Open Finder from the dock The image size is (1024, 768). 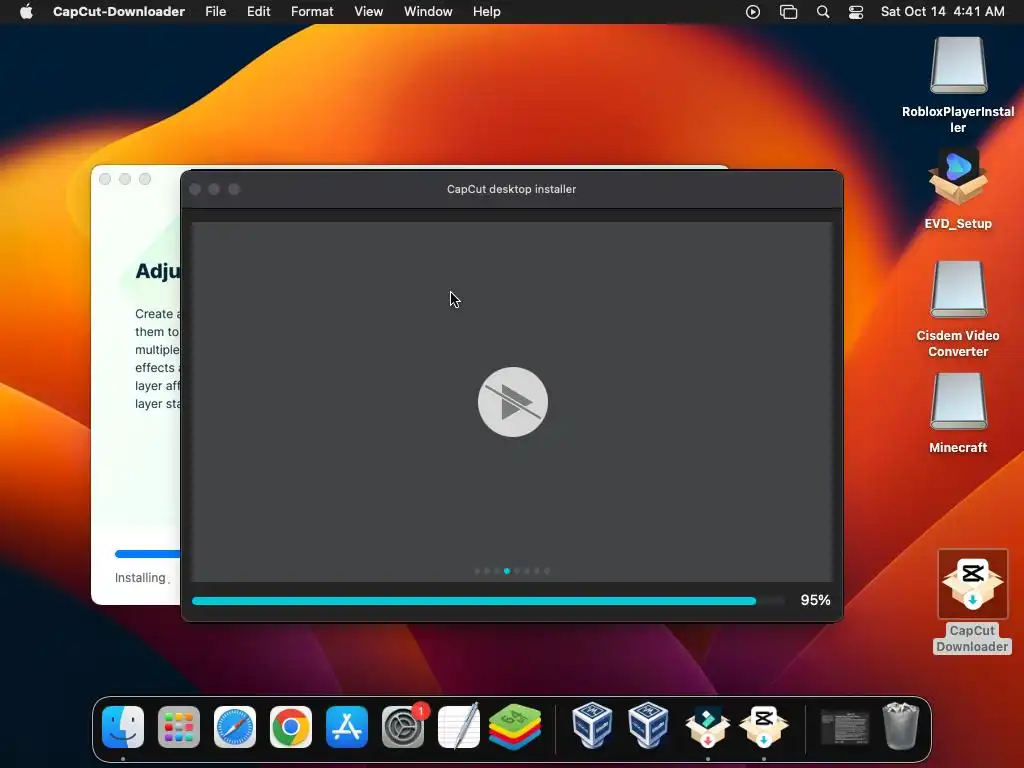[123, 727]
